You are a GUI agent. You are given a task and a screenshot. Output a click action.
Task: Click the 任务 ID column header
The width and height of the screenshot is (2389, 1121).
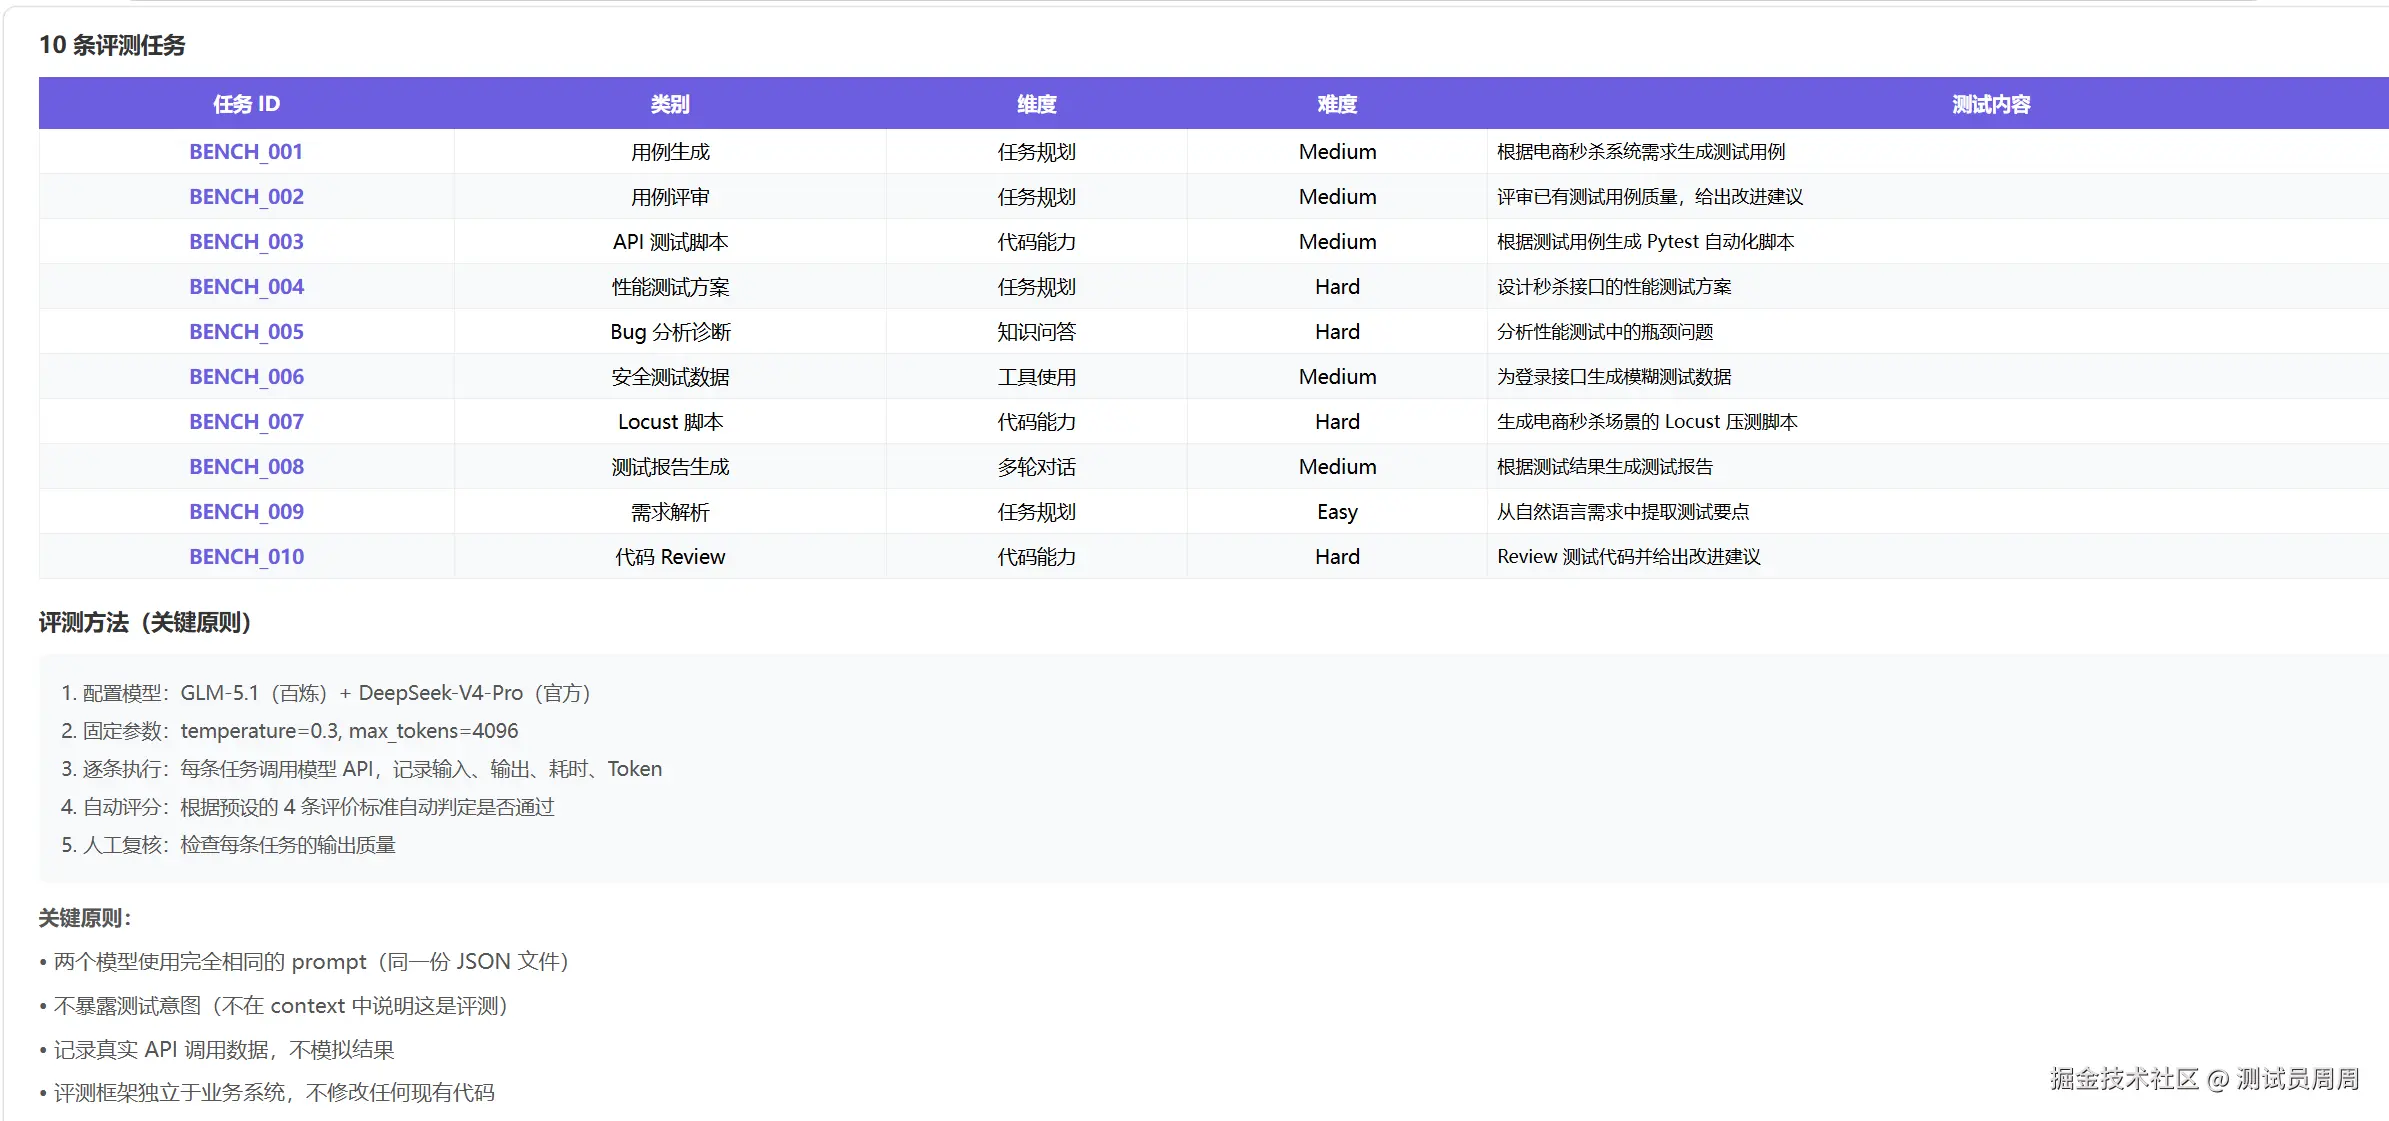[x=246, y=104]
